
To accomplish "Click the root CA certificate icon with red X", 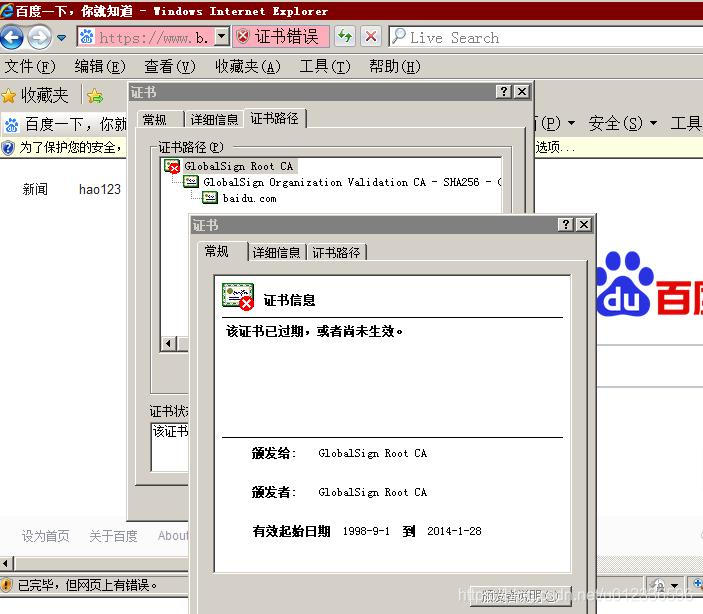I will (x=172, y=166).
